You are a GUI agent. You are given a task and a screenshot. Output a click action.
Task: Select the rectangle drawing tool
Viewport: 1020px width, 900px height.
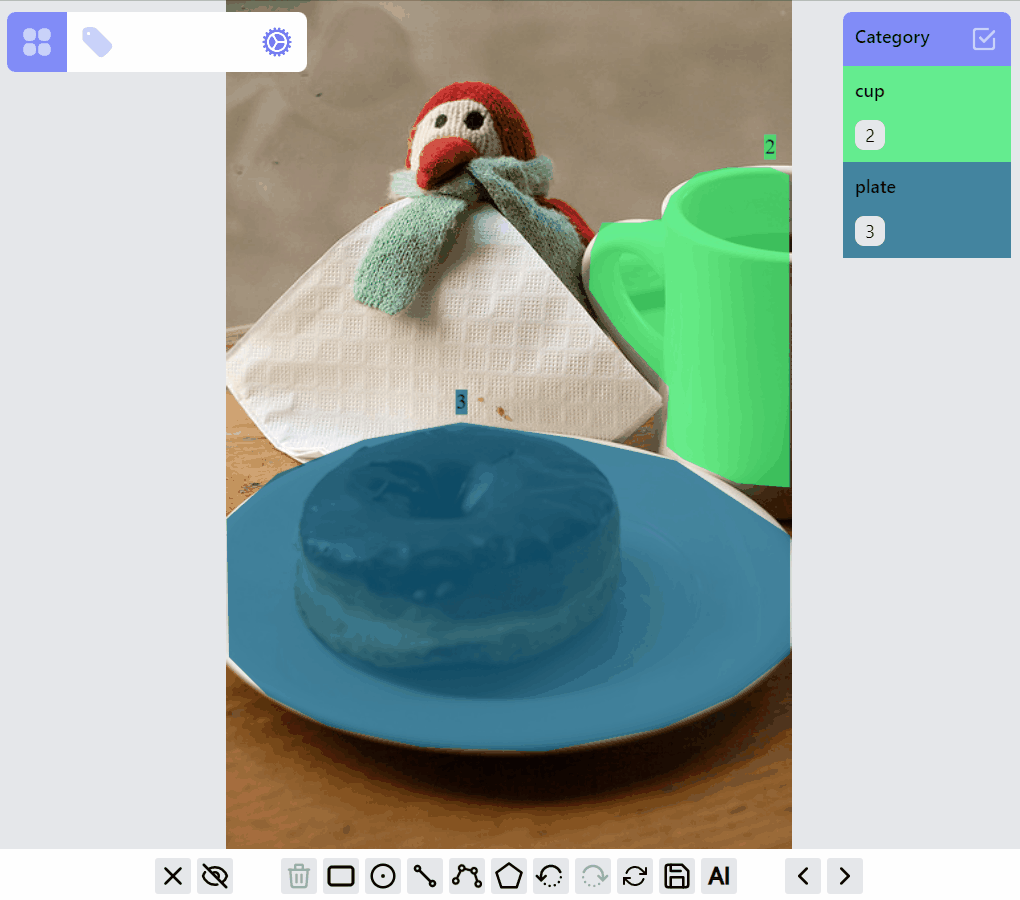pos(341,876)
